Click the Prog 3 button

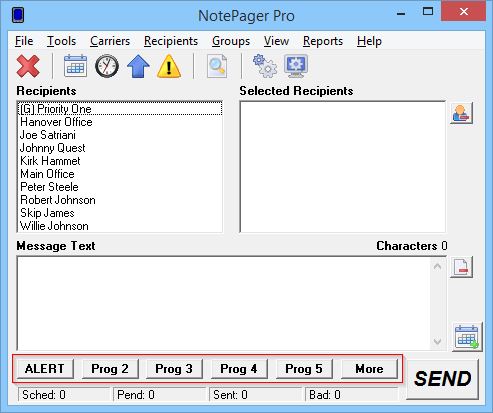(174, 369)
